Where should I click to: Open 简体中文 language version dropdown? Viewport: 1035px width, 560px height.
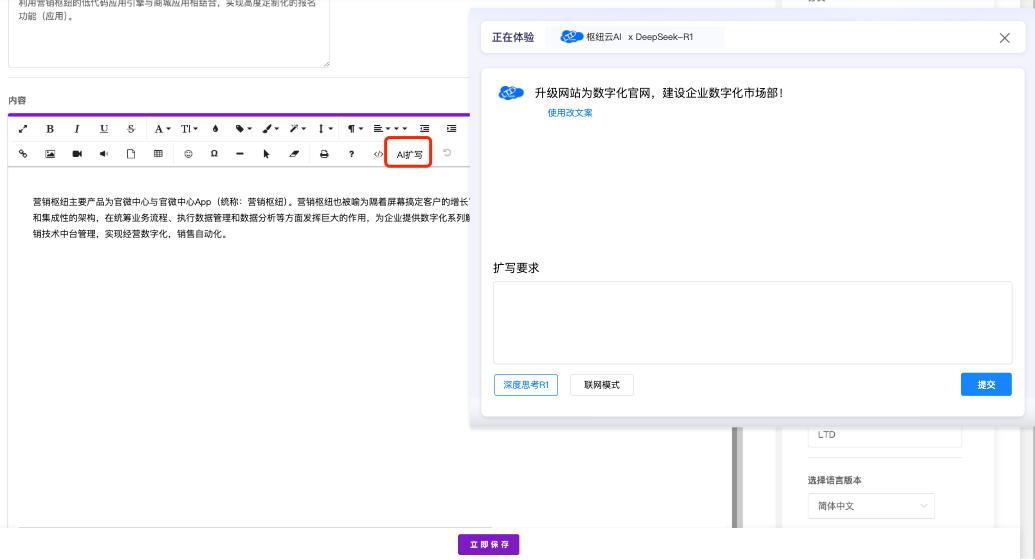tap(871, 506)
